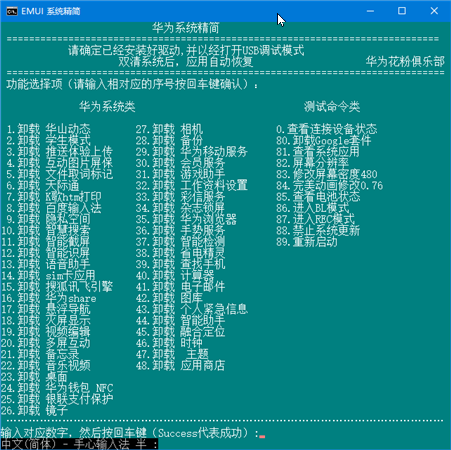Select the line 26.卸载 镜子
Screen dimensions: 451x450
pyautogui.click(x=34, y=410)
